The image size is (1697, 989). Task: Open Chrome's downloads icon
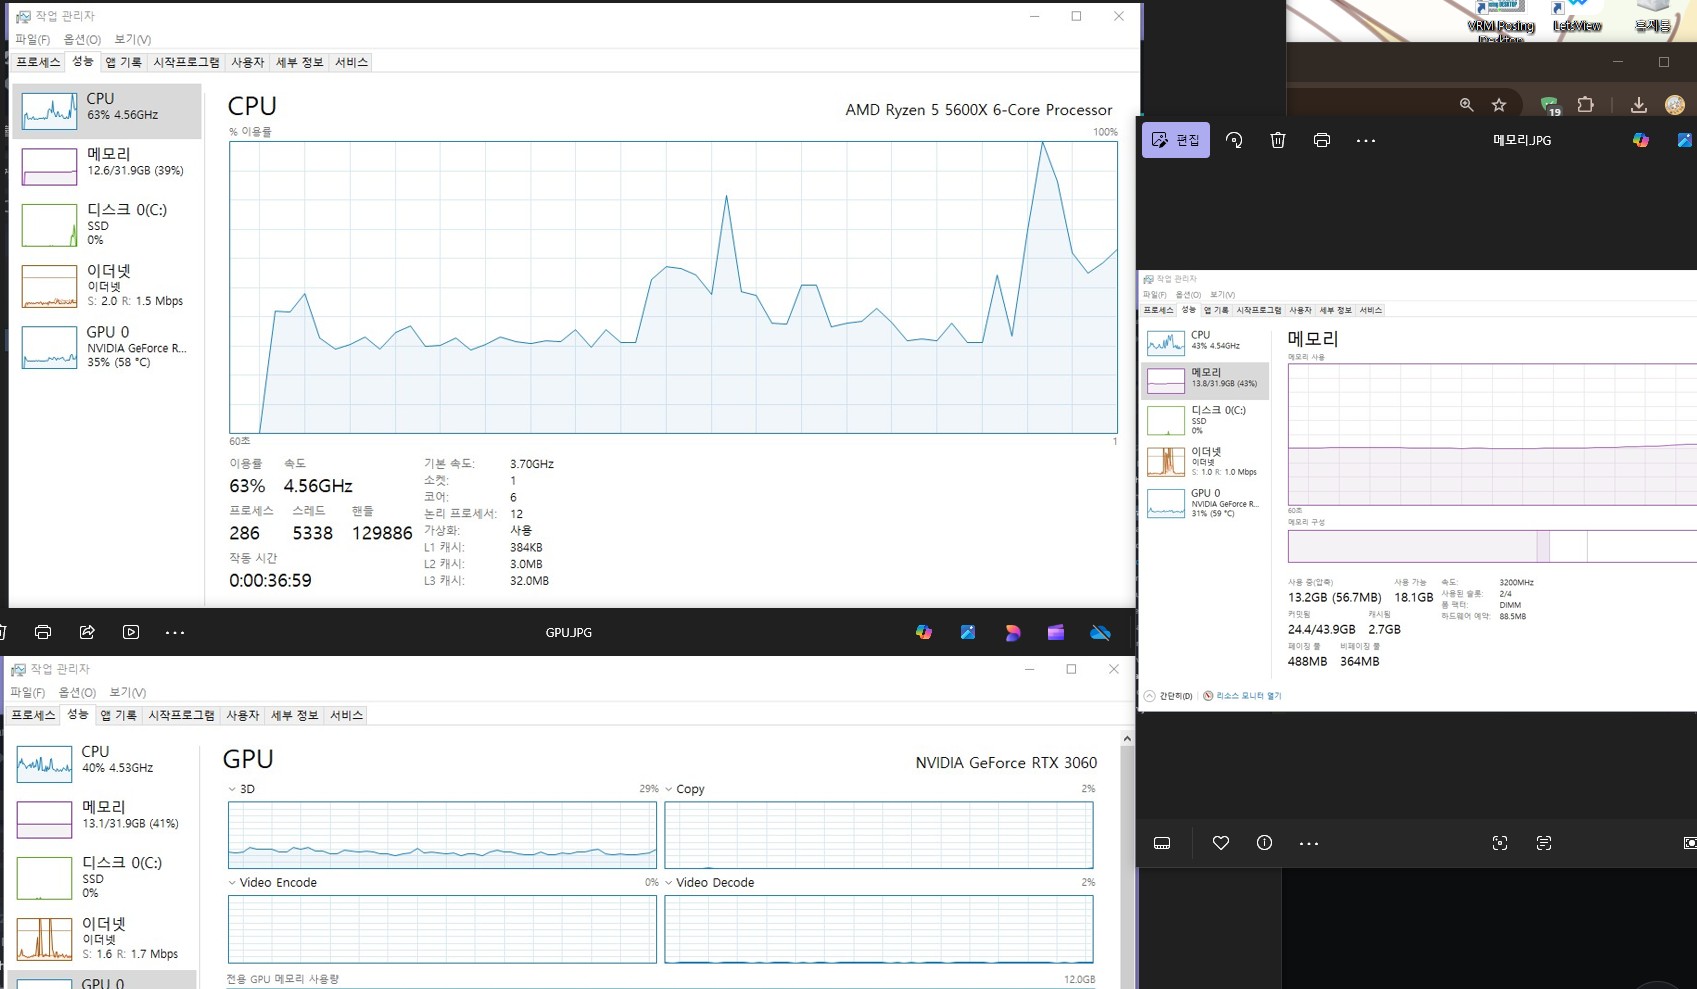tap(1638, 105)
